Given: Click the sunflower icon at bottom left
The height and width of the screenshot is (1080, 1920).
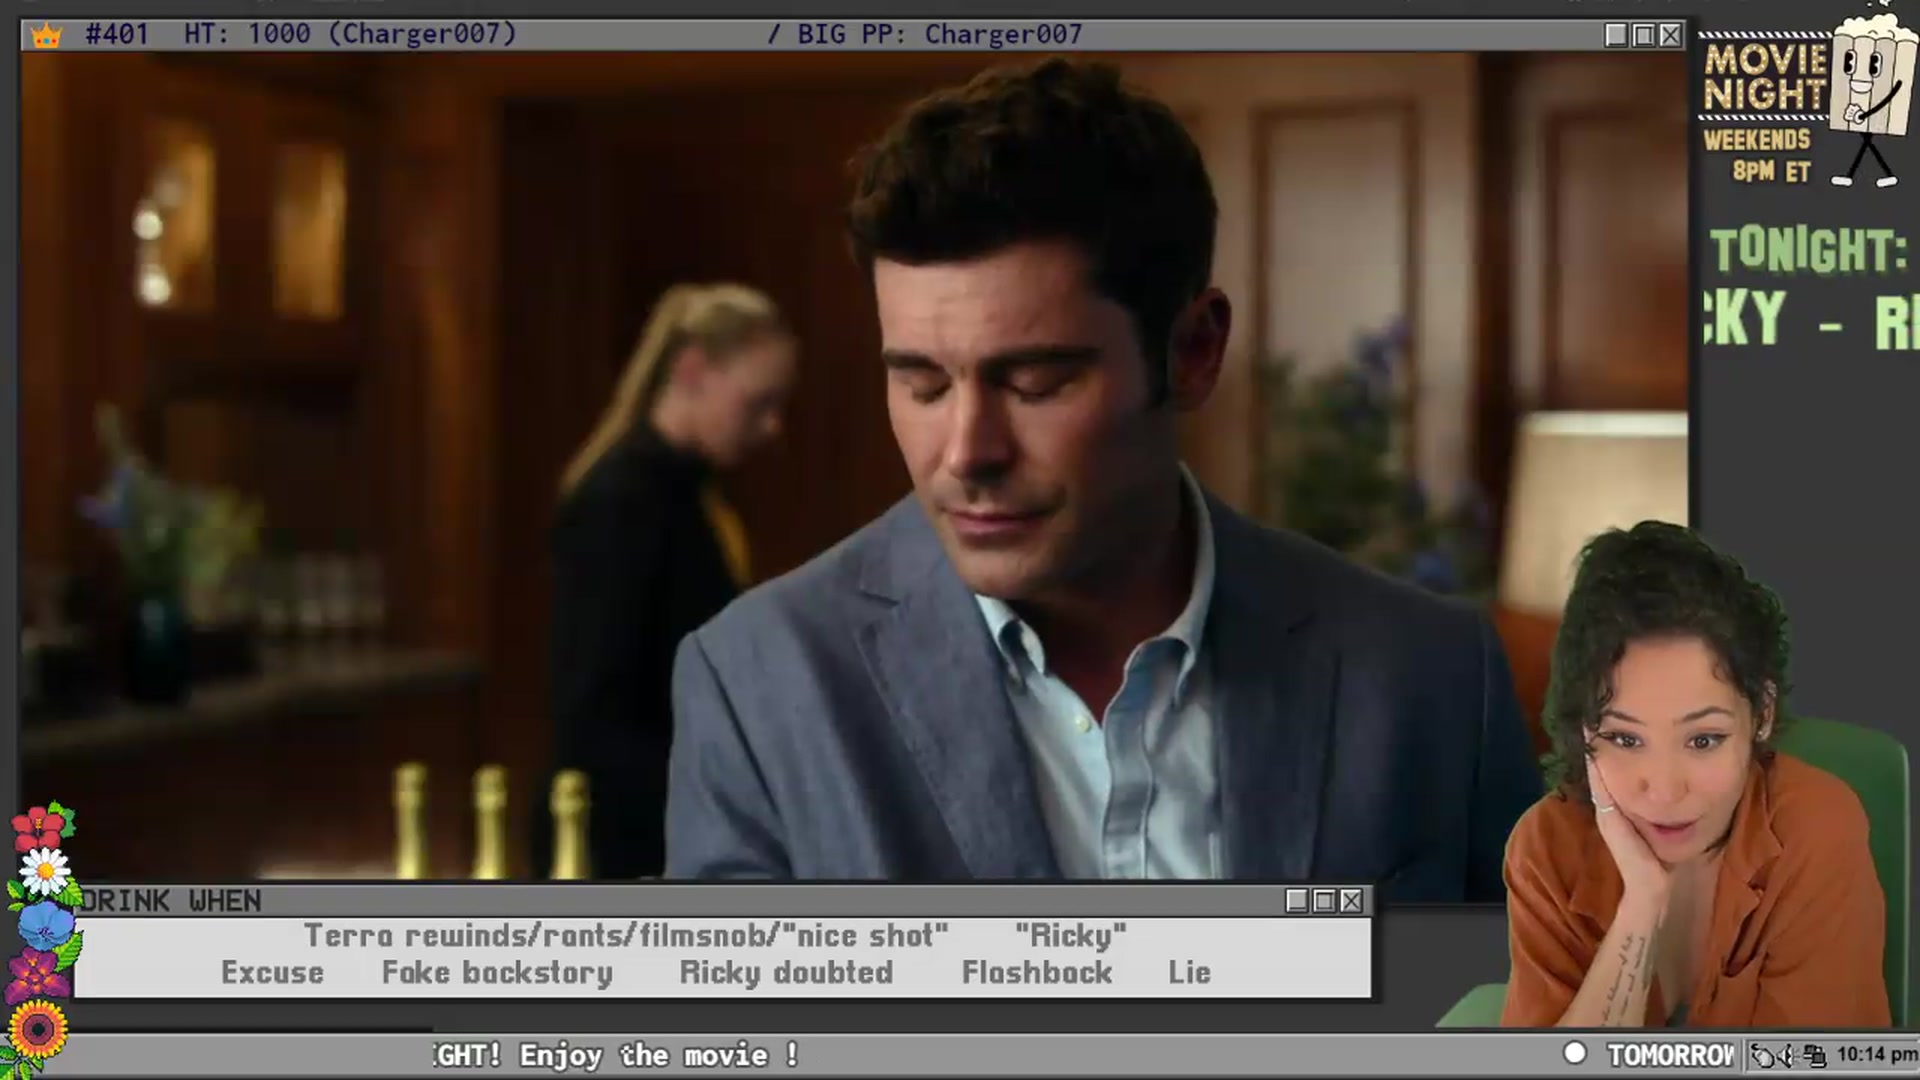Looking at the screenshot, I should point(38,1031).
